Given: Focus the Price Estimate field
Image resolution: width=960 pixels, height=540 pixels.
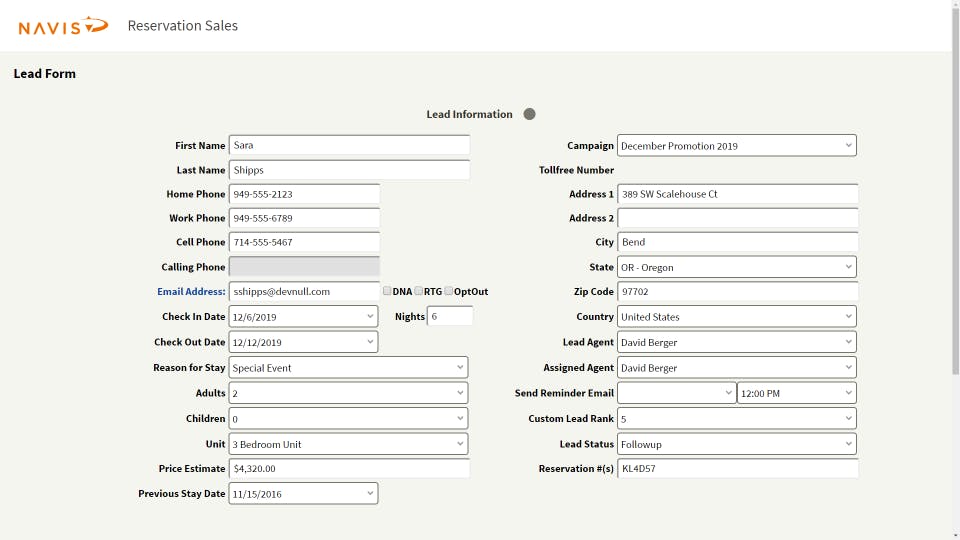Looking at the screenshot, I should click(x=349, y=469).
